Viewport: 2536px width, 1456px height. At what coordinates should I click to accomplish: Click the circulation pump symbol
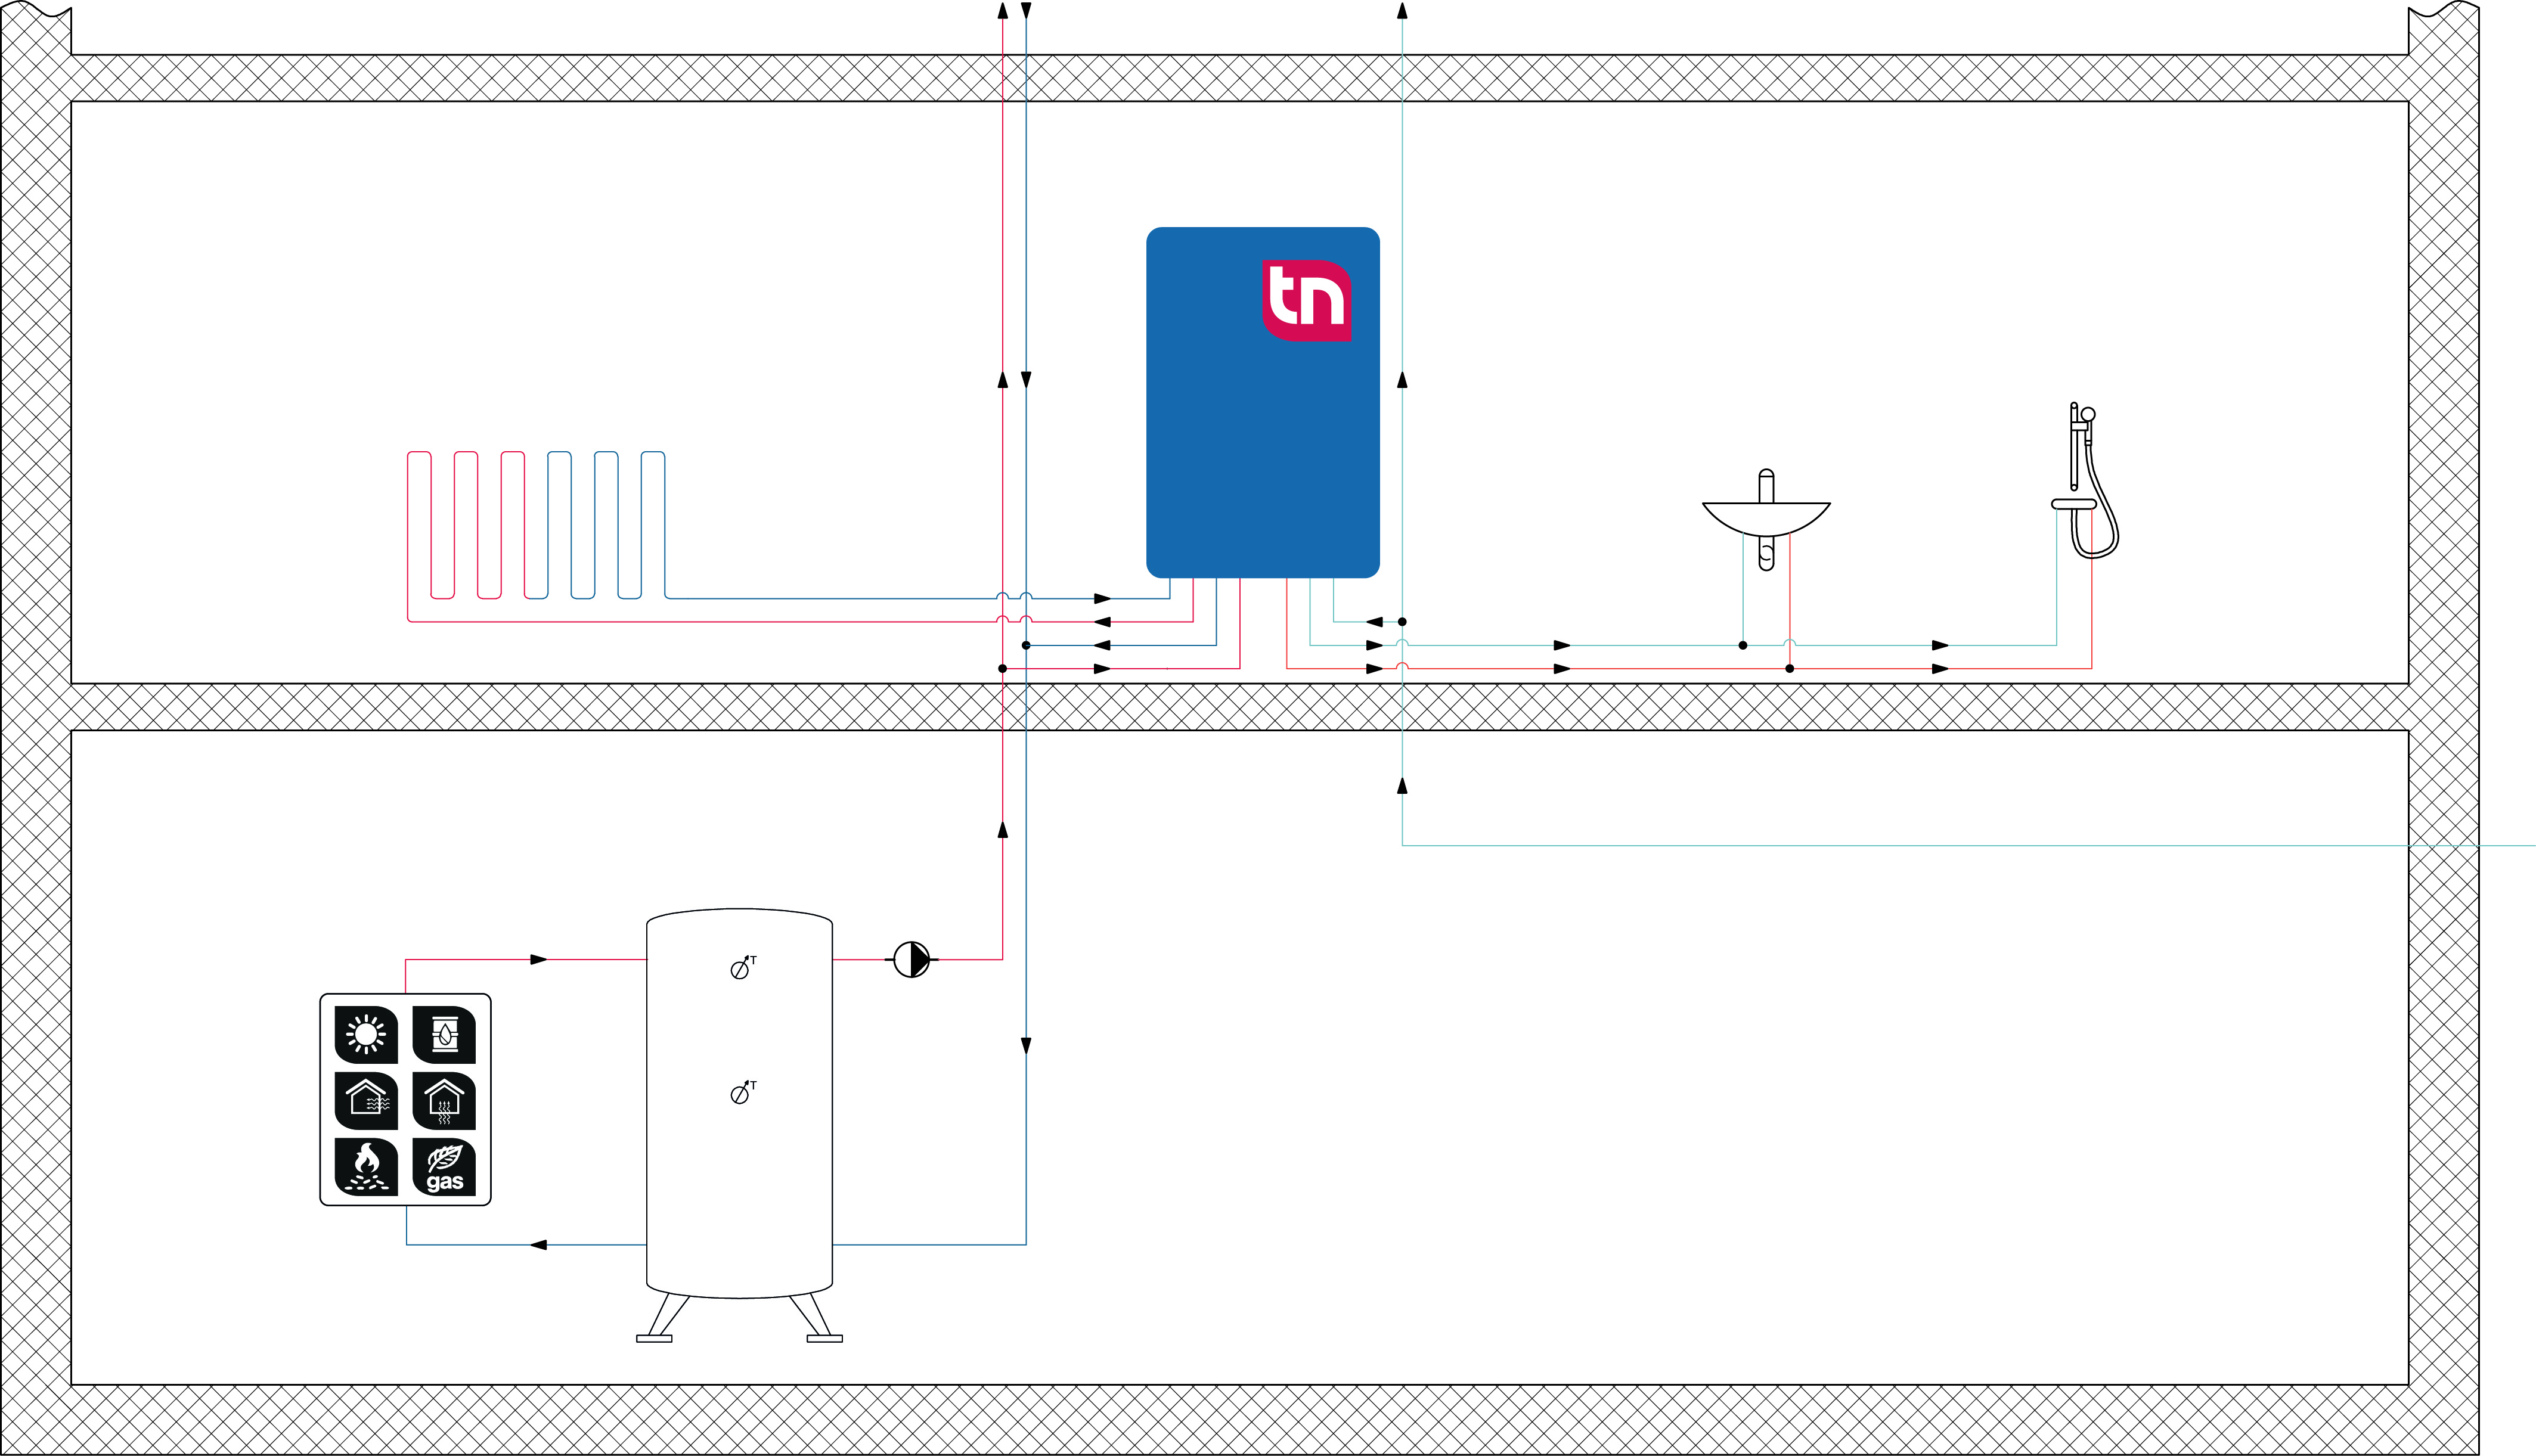[x=911, y=959]
